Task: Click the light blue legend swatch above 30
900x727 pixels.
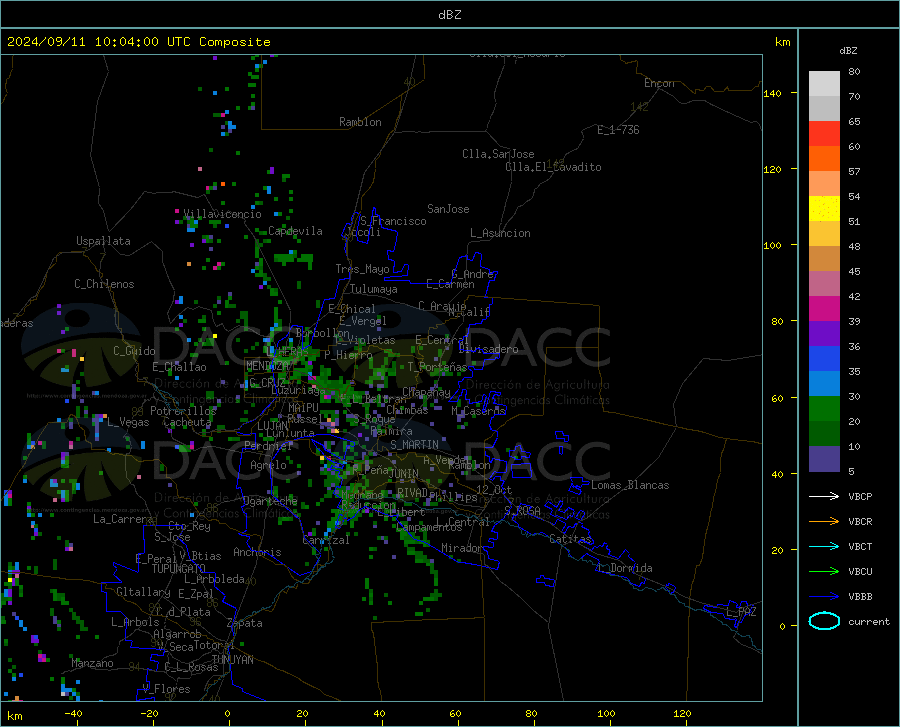Action: pos(824,384)
